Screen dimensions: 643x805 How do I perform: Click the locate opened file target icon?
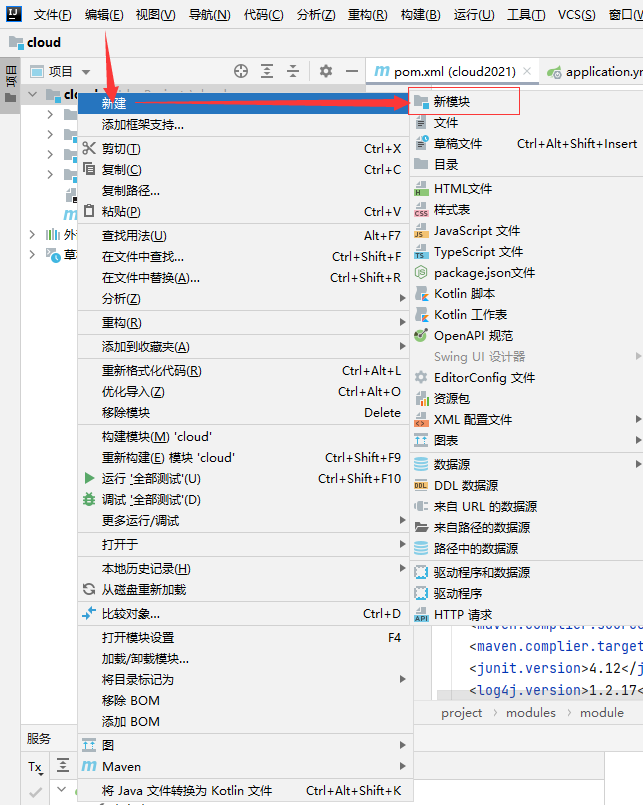click(x=240, y=71)
